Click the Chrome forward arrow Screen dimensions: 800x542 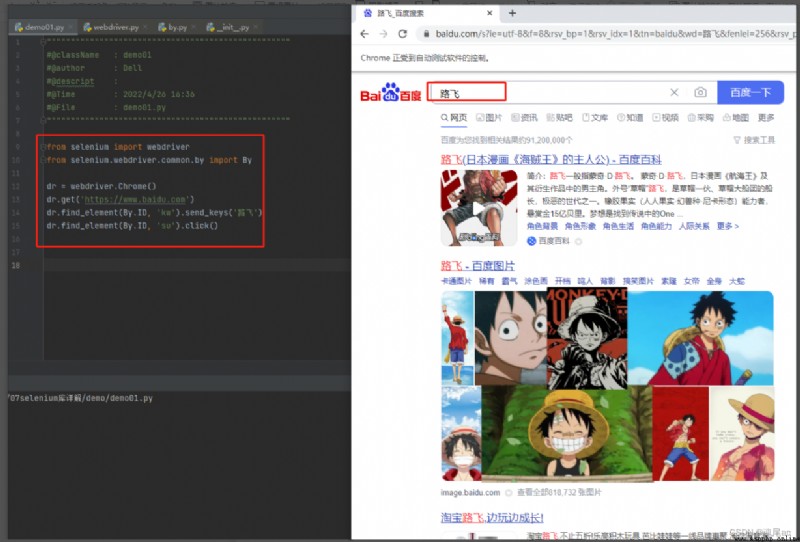pyautogui.click(x=383, y=34)
